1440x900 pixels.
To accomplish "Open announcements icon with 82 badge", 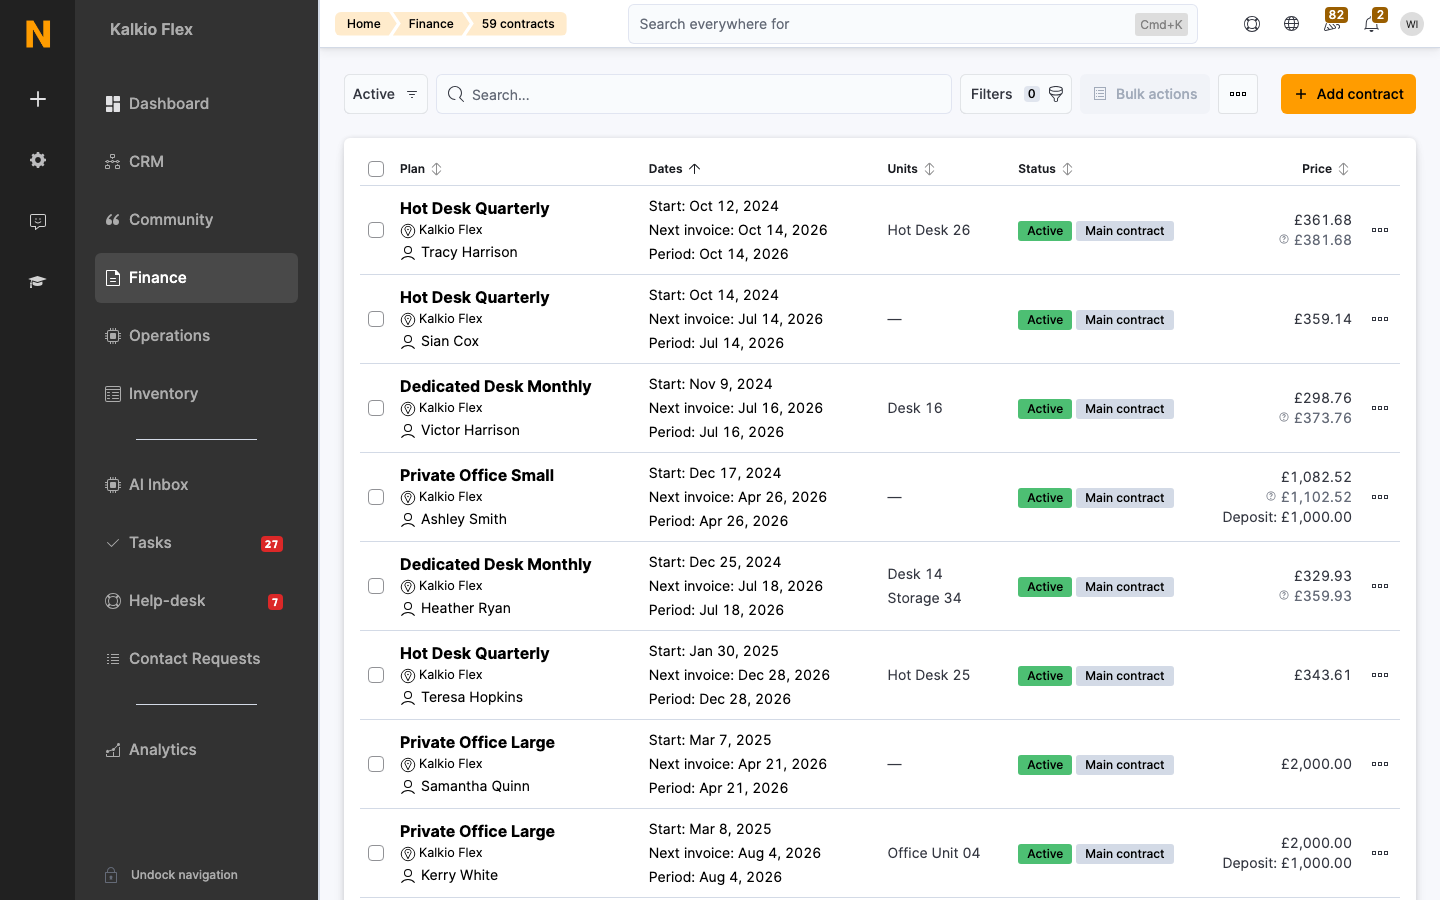I will tap(1332, 22).
